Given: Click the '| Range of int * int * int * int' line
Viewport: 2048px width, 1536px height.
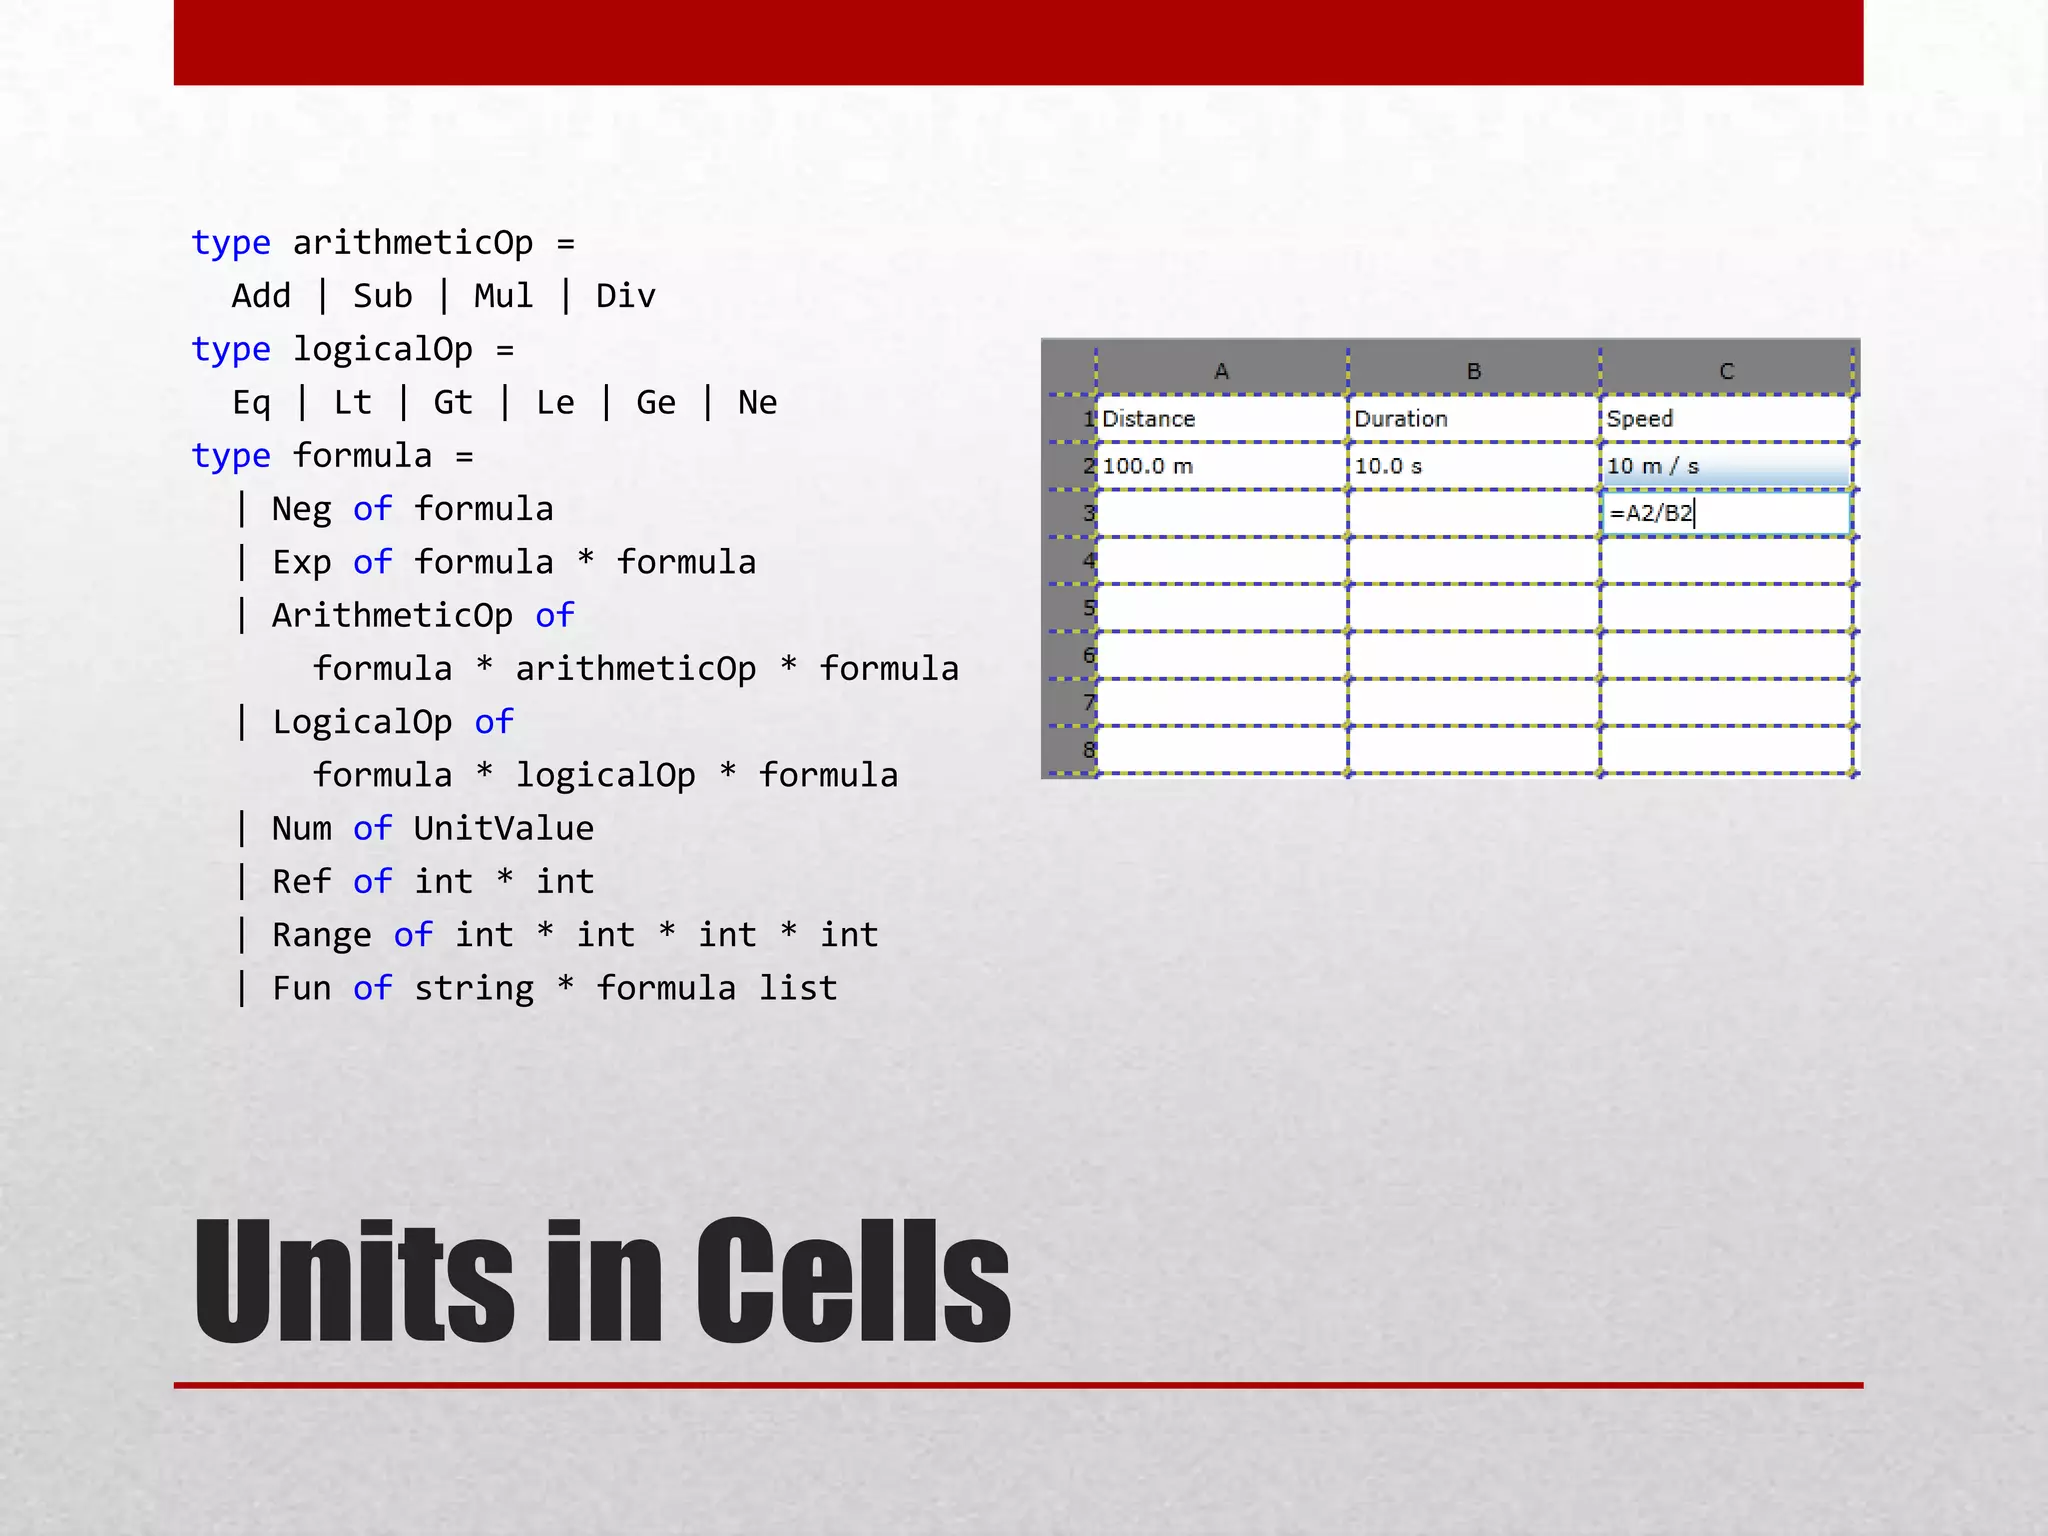Looking at the screenshot, I should (556, 934).
